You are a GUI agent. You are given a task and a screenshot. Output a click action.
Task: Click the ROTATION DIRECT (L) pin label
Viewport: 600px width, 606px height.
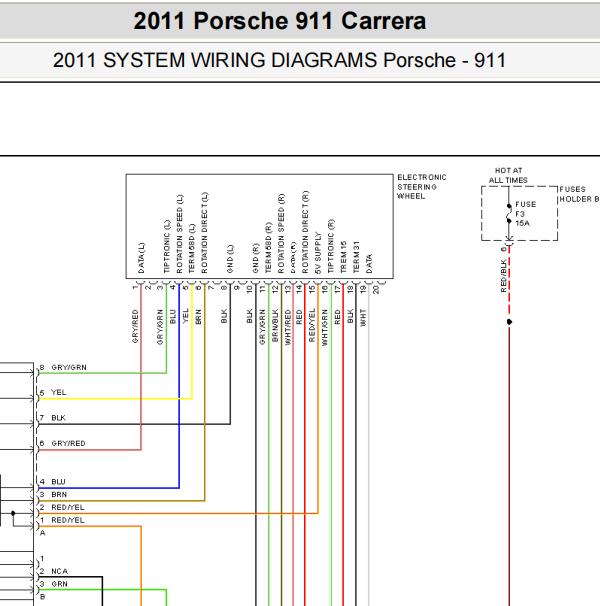pos(205,232)
